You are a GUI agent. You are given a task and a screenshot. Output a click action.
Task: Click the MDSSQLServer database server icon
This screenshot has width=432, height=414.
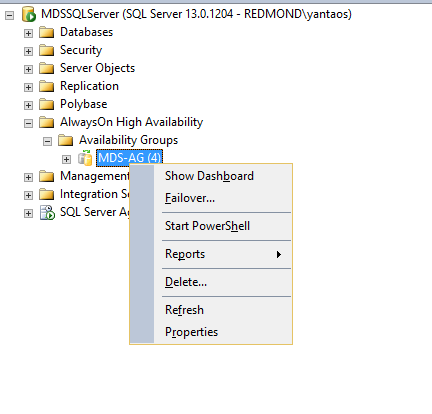pyautogui.click(x=29, y=14)
